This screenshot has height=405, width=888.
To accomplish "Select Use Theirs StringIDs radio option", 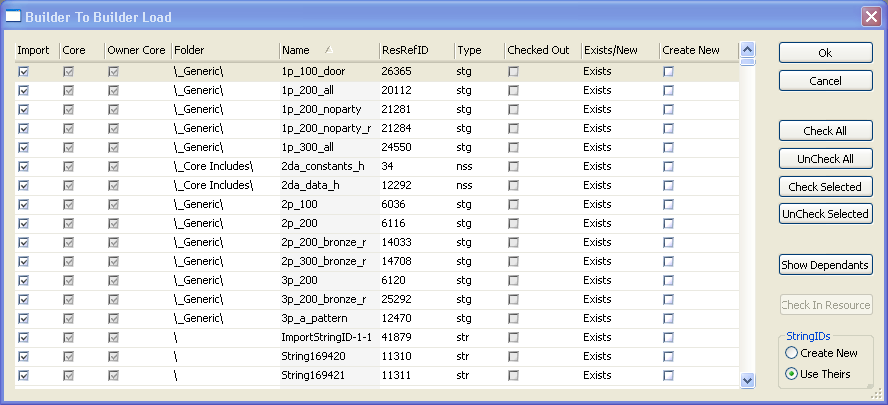I will click(792, 374).
